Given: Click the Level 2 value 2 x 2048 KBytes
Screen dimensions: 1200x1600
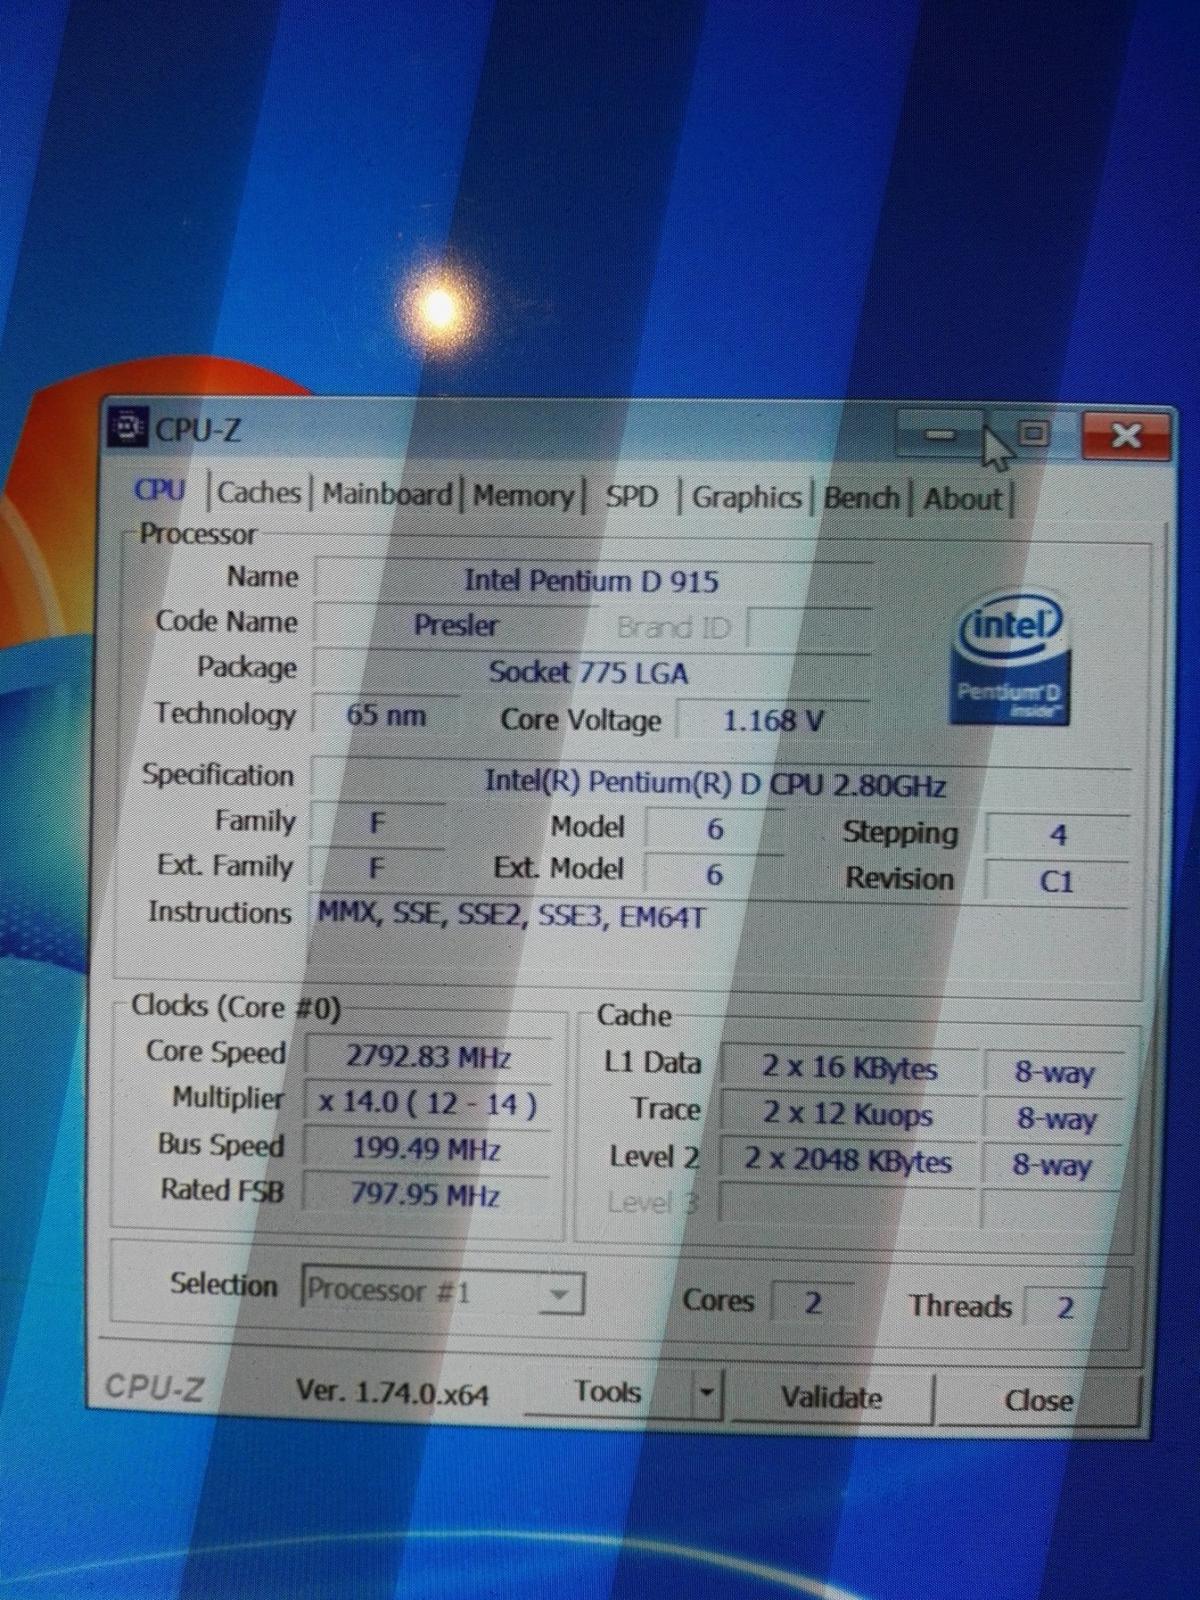Looking at the screenshot, I should [848, 1161].
